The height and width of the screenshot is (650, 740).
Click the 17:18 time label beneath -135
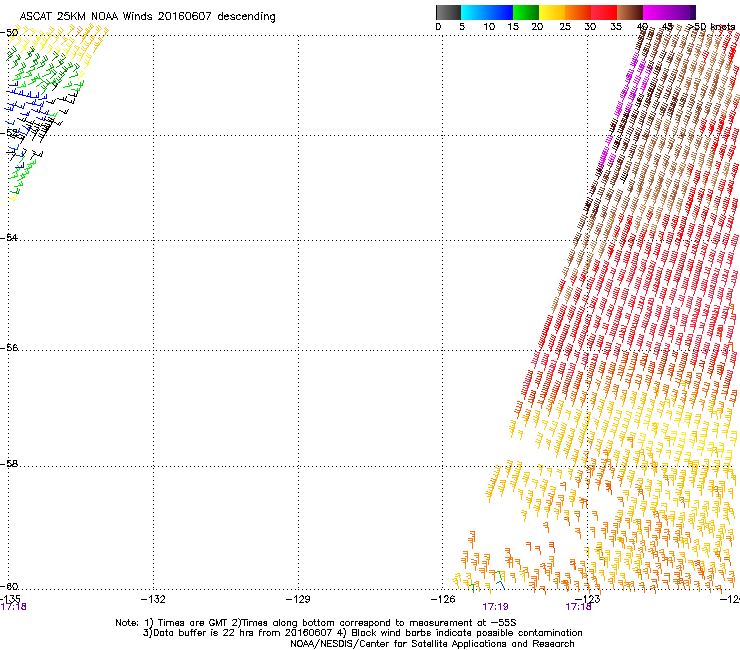(x=13, y=607)
